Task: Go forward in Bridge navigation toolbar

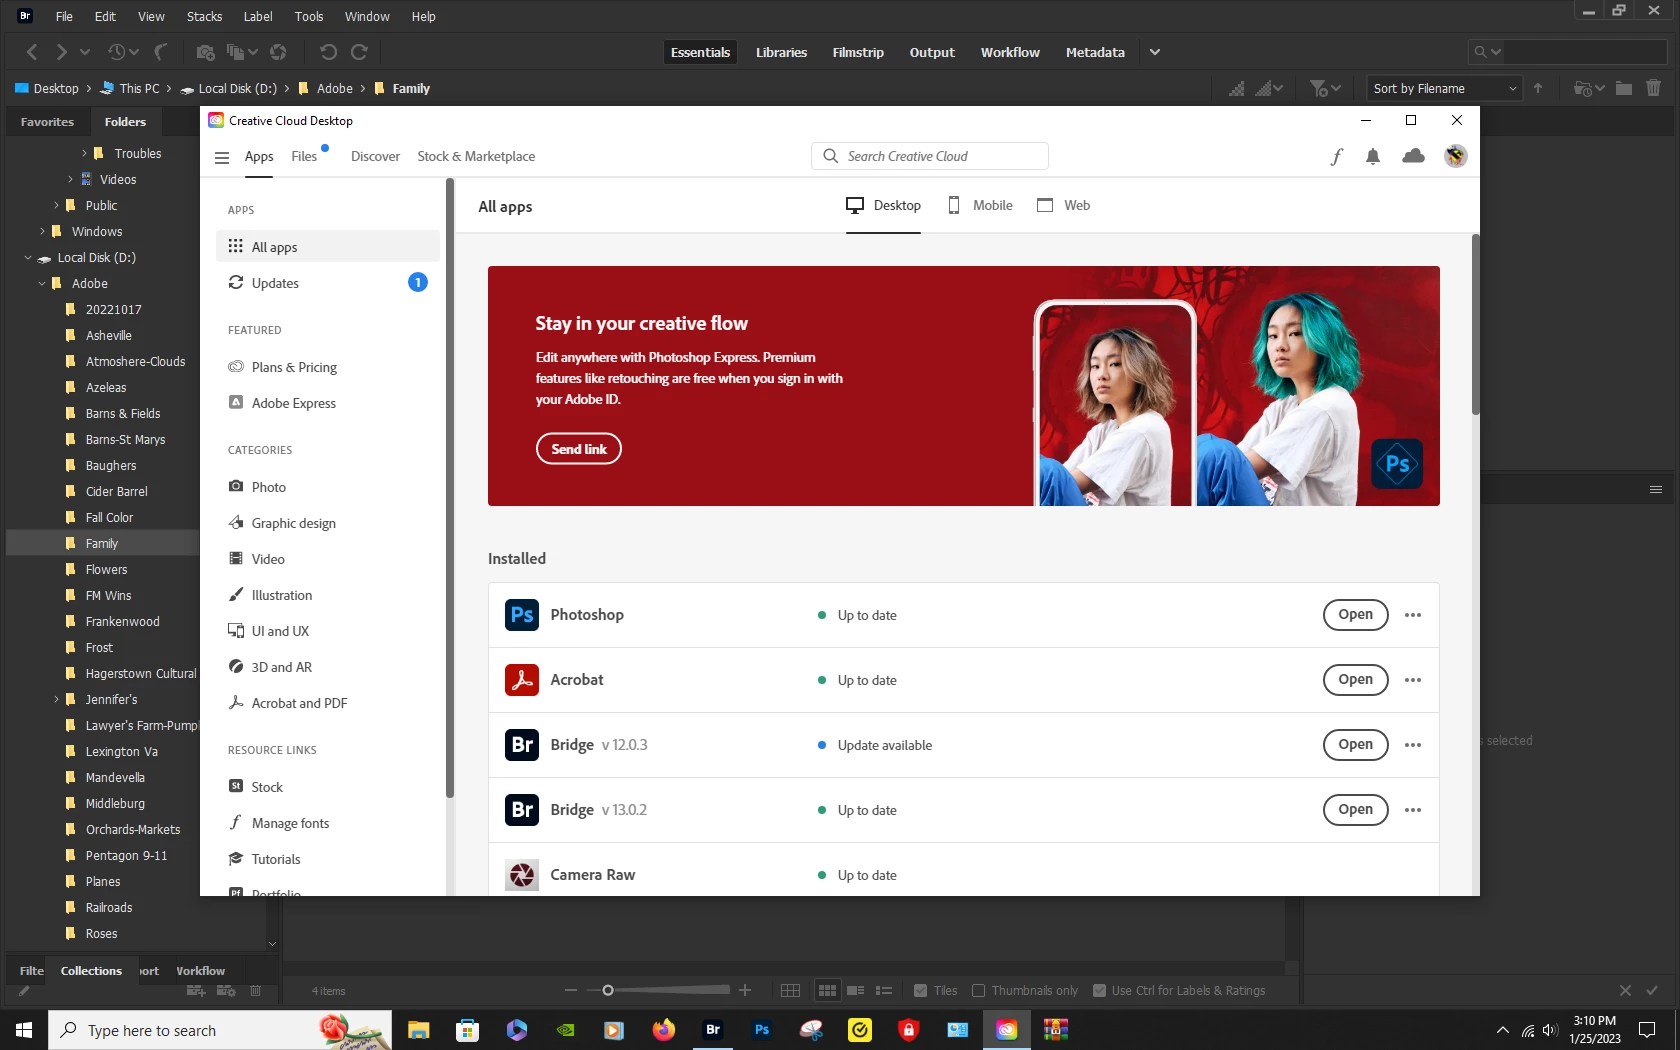Action: (62, 52)
